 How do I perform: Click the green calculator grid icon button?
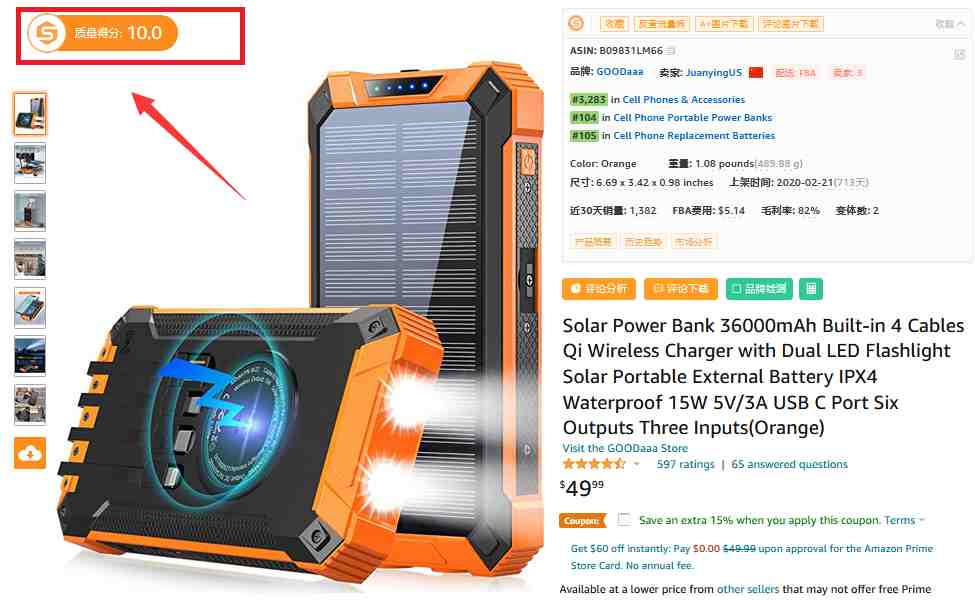click(811, 288)
